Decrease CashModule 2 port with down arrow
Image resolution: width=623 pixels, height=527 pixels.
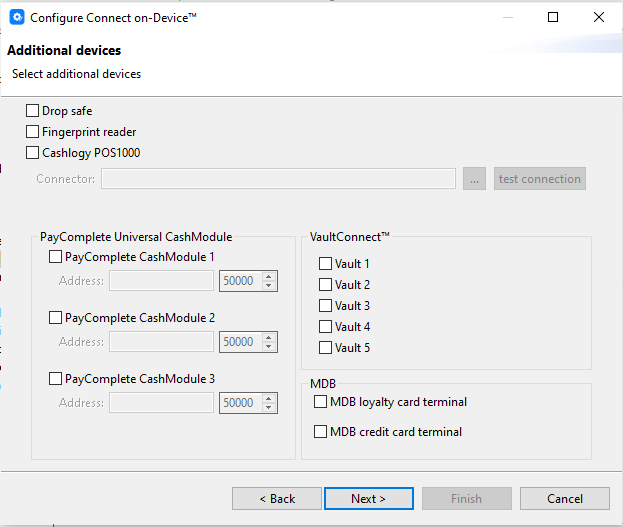click(x=269, y=346)
